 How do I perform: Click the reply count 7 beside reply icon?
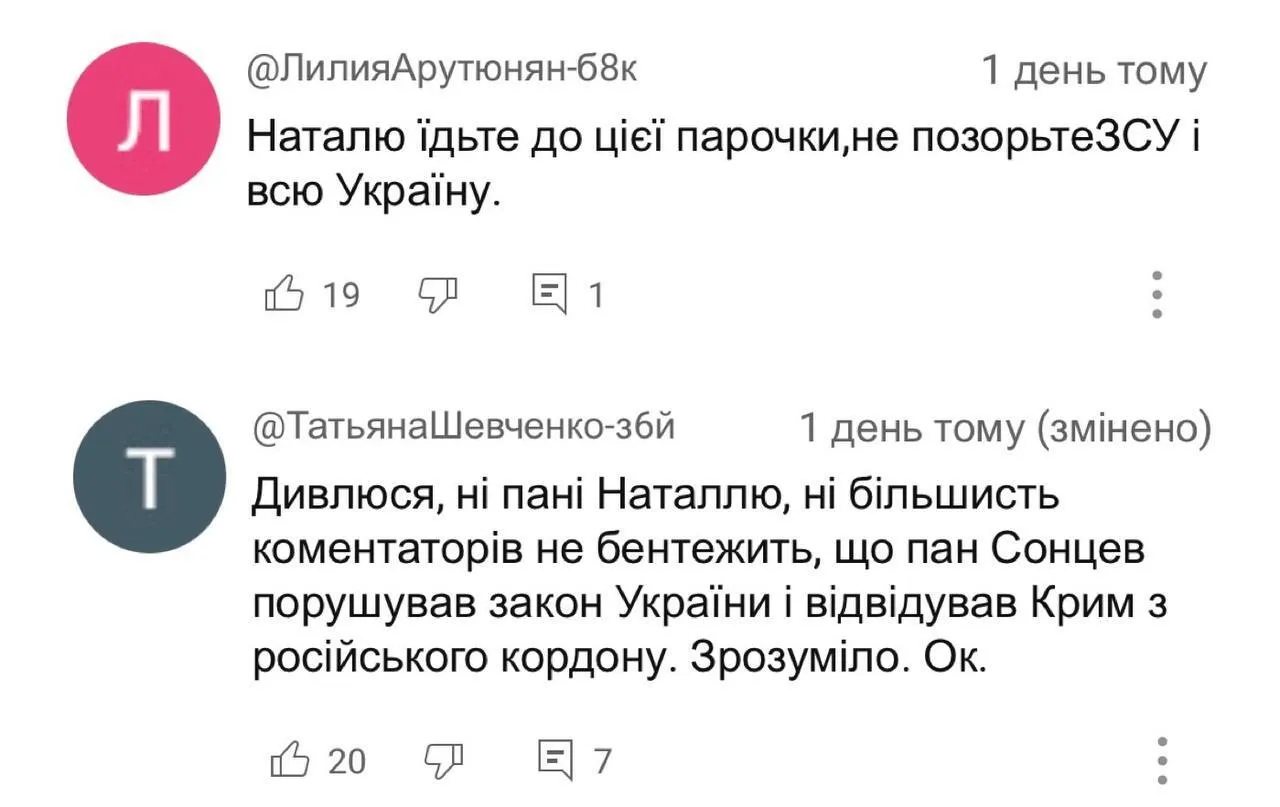click(x=602, y=762)
